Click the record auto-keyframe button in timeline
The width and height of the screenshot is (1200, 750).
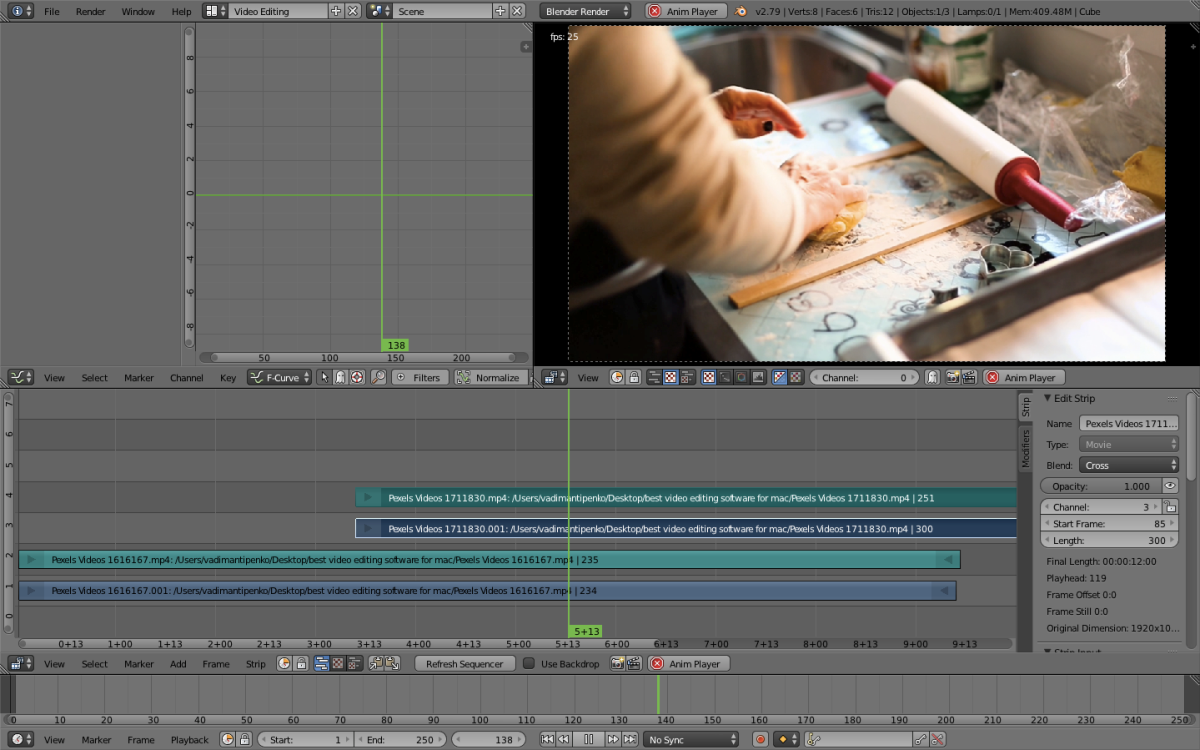pos(760,740)
